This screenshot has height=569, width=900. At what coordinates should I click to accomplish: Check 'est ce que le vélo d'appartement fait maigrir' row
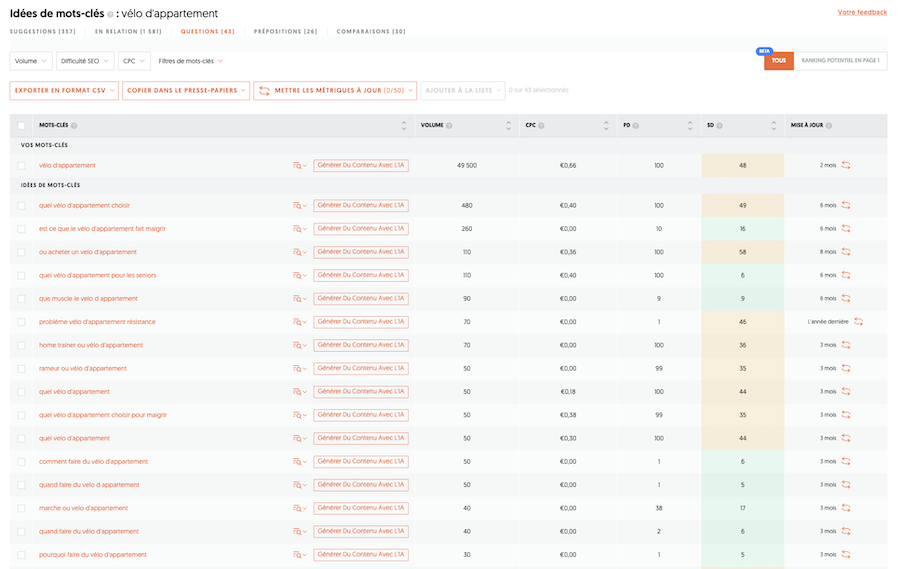tap(21, 229)
